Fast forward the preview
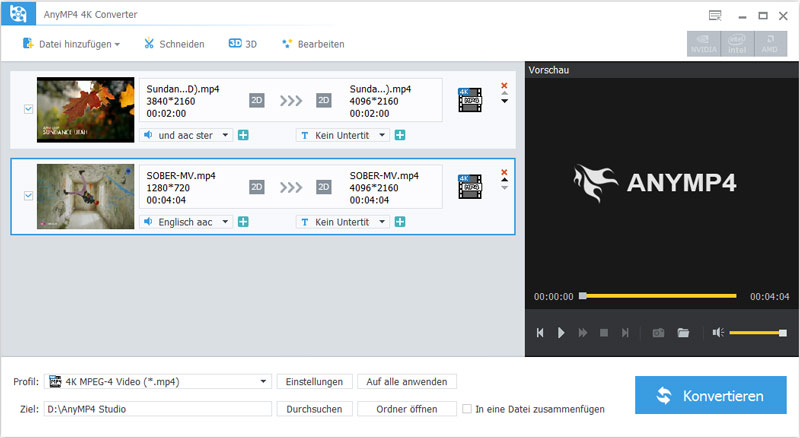800x438 pixels. 583,333
